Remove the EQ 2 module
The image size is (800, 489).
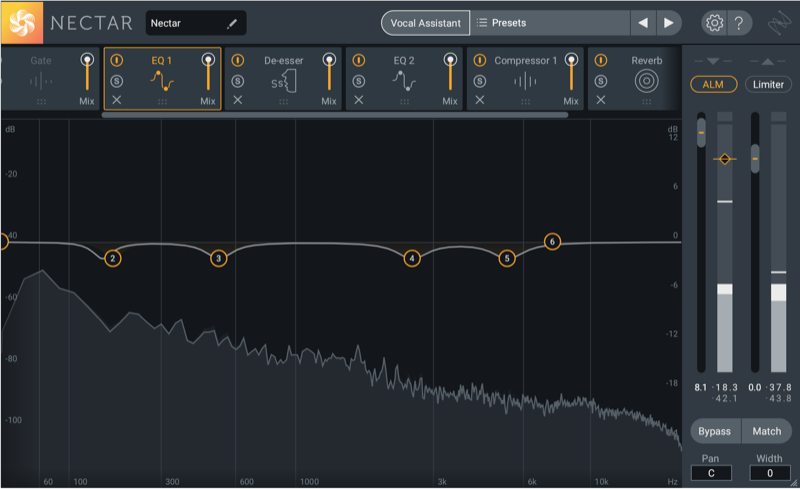pos(359,100)
